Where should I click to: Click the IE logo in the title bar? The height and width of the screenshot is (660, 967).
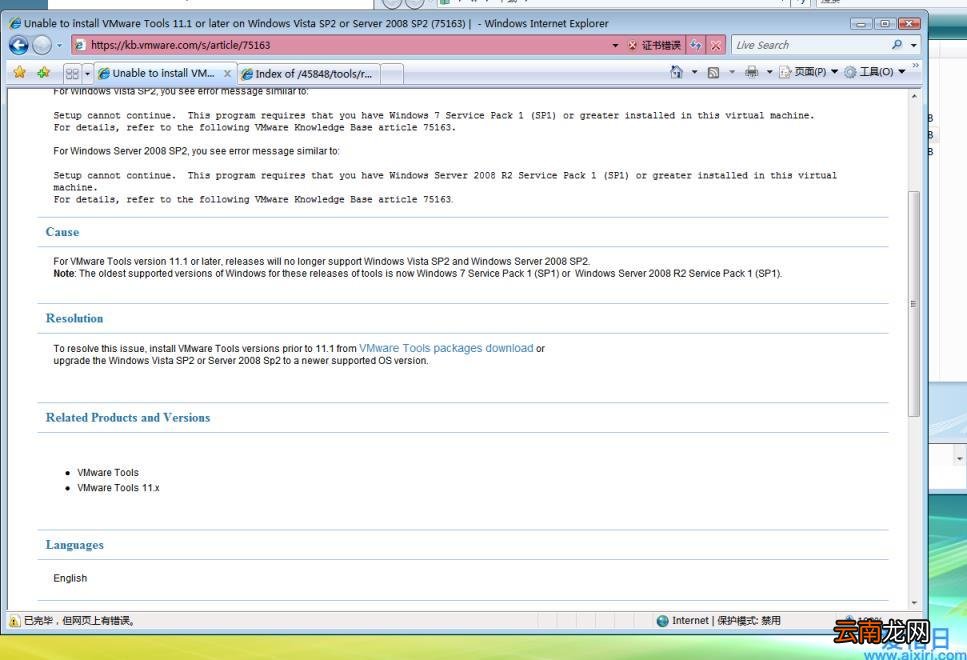pyautogui.click(x=15, y=23)
